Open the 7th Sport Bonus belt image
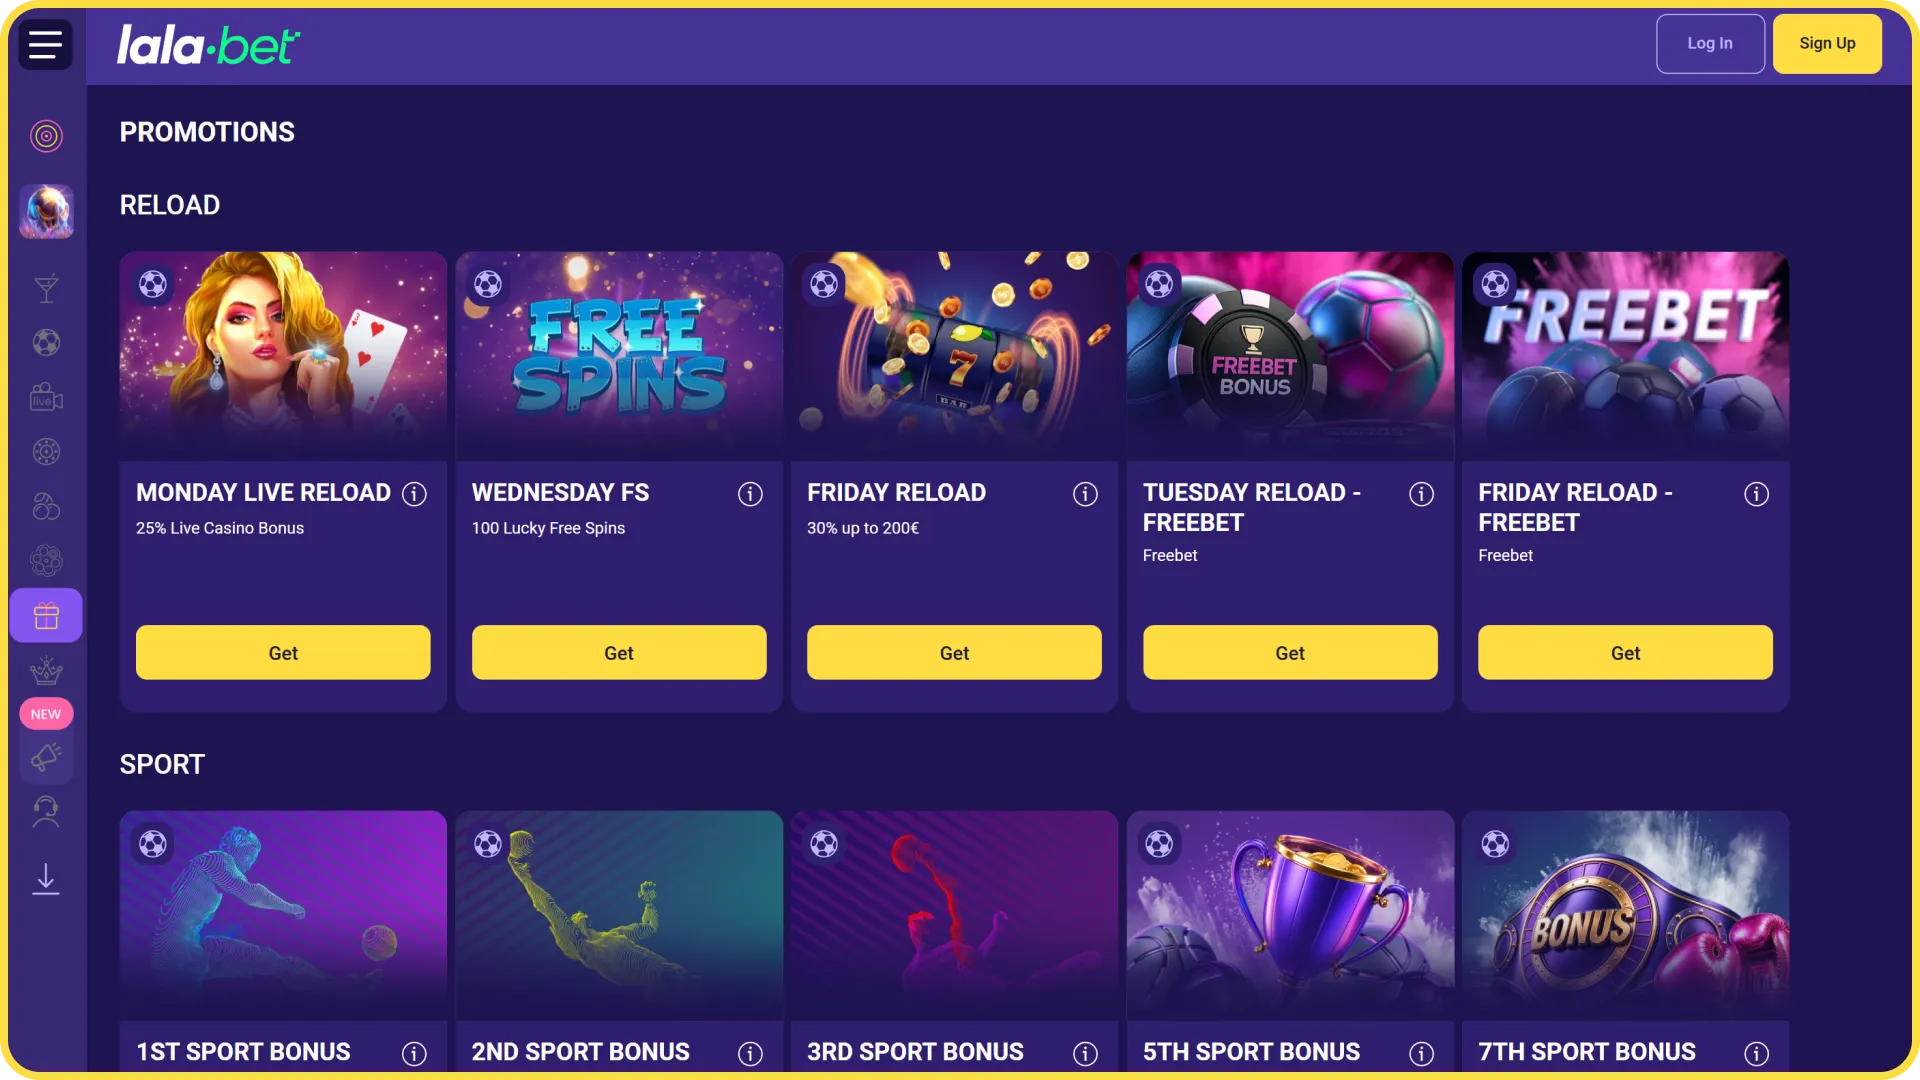This screenshot has height=1080, width=1920. [1625, 915]
